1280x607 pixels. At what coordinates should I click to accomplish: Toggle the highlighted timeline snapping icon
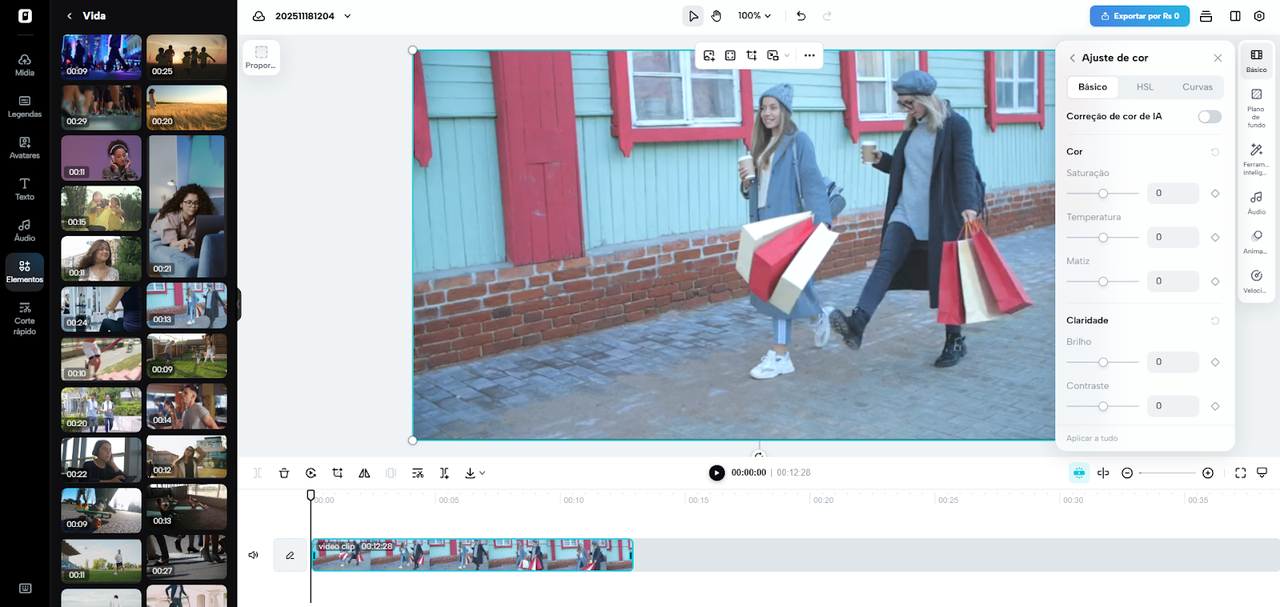click(1078, 473)
